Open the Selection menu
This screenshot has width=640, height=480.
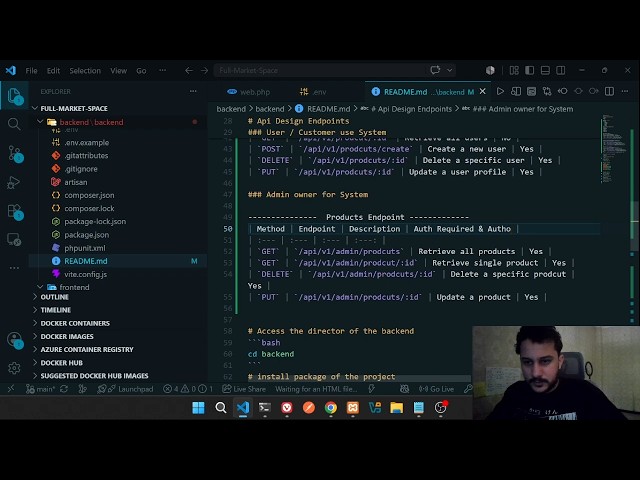tap(85, 71)
